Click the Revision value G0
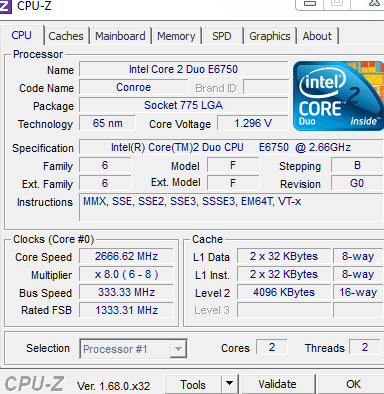 pos(357,183)
